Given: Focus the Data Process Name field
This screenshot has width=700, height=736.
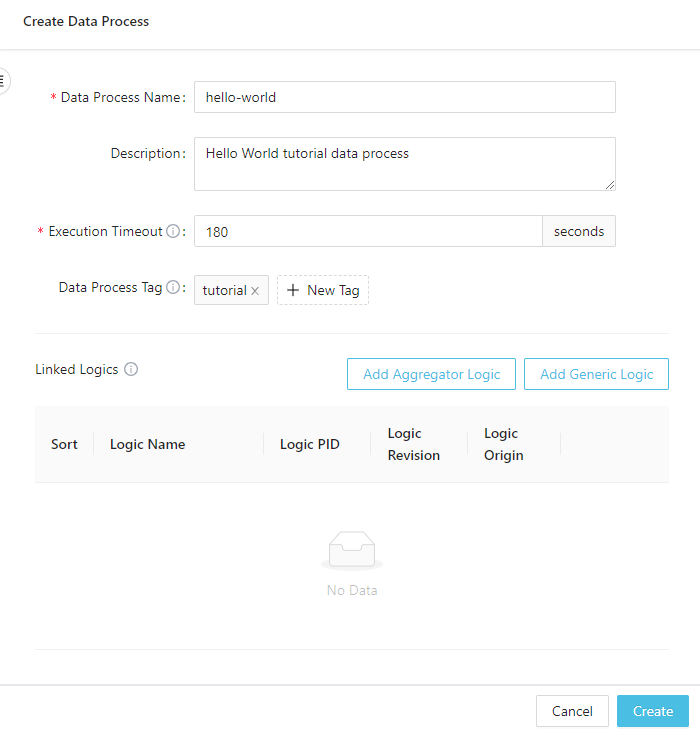Looking at the screenshot, I should pyautogui.click(x=404, y=97).
